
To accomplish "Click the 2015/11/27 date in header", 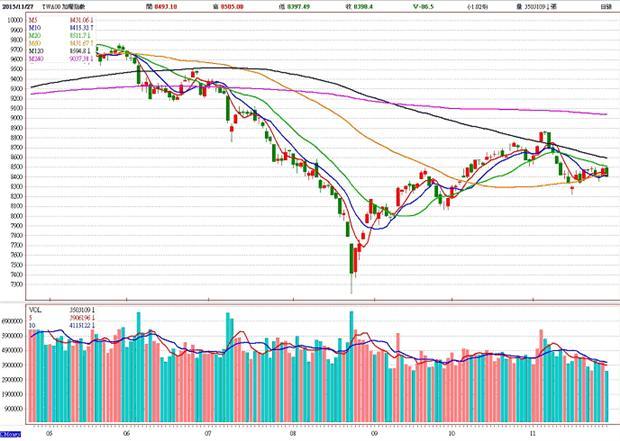I will click(x=21, y=6).
